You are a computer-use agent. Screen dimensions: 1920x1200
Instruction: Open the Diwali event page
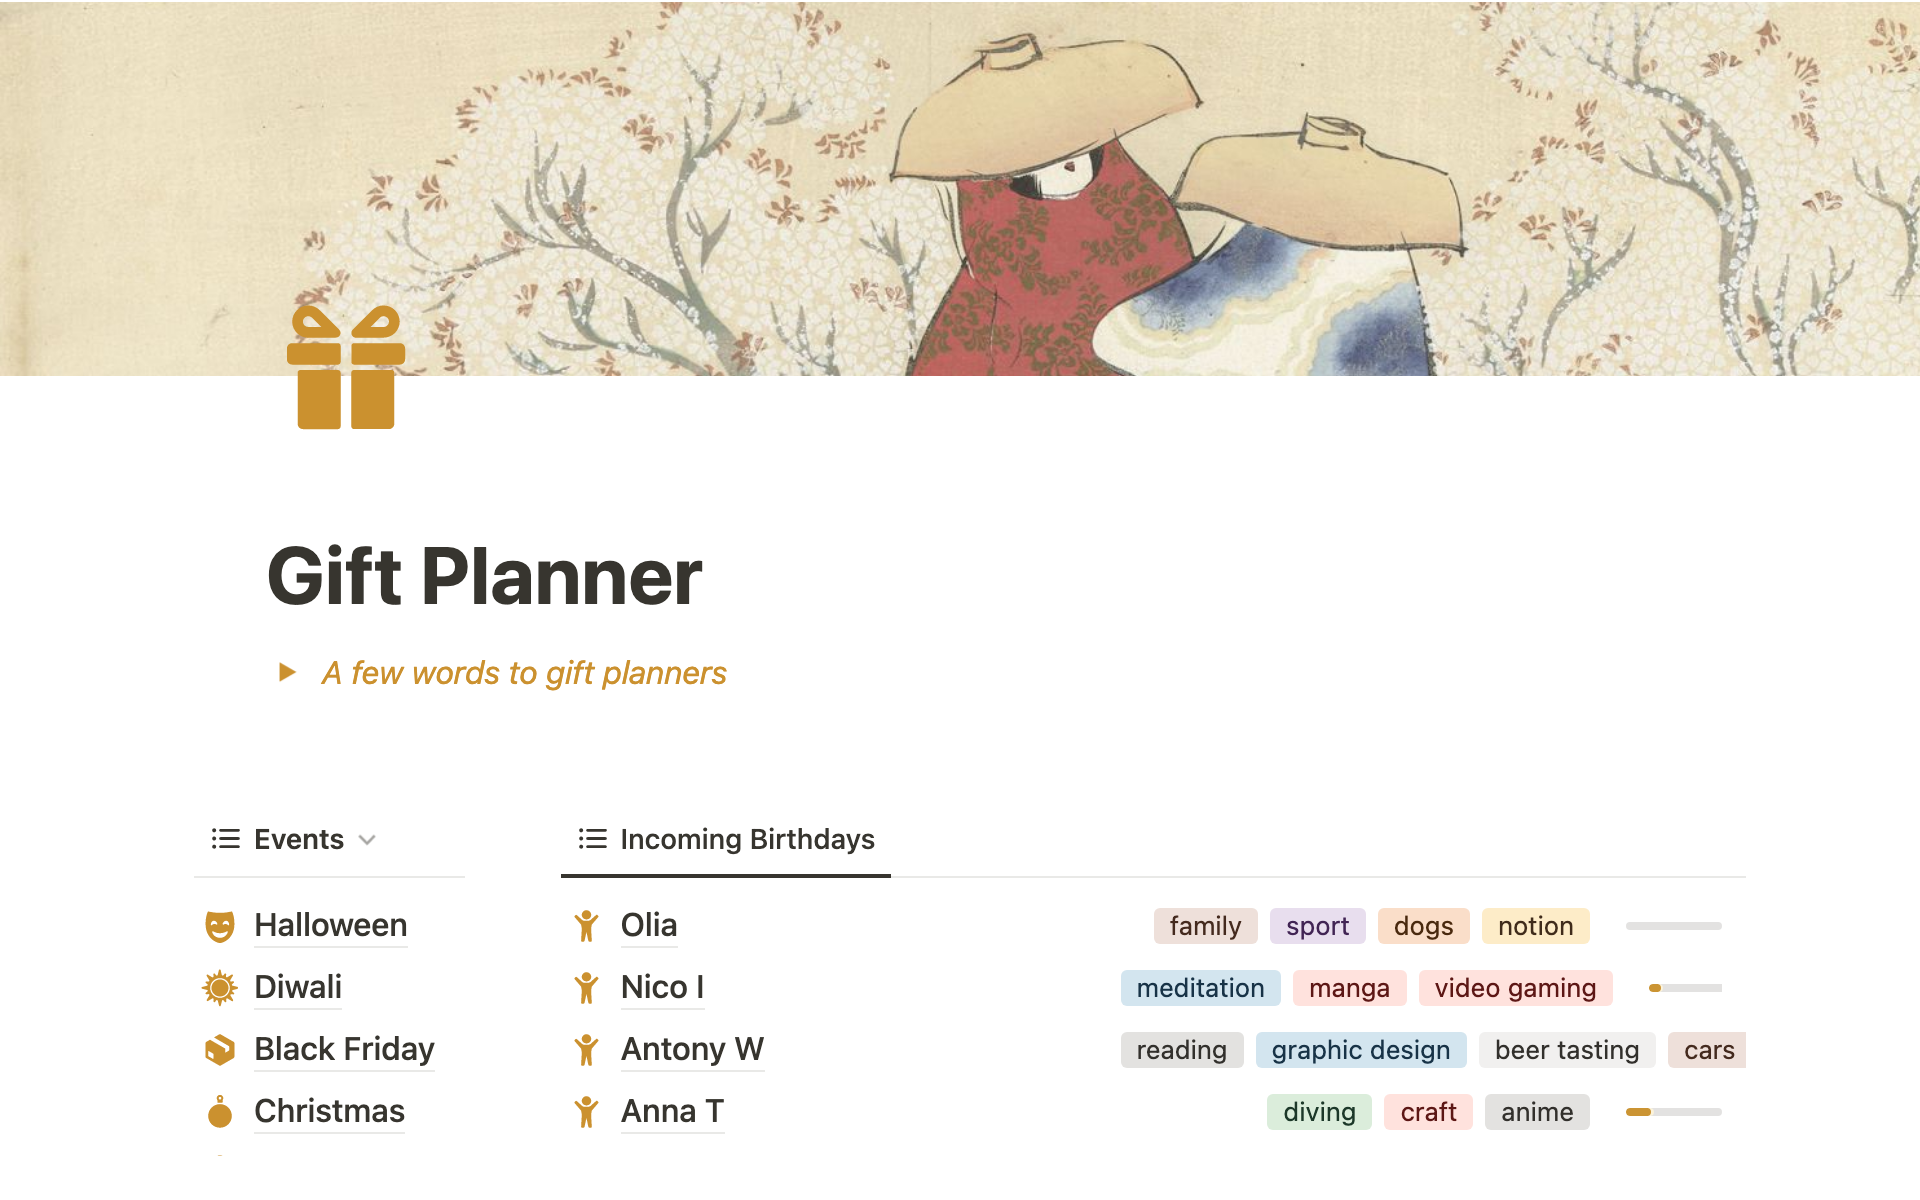pyautogui.click(x=298, y=987)
